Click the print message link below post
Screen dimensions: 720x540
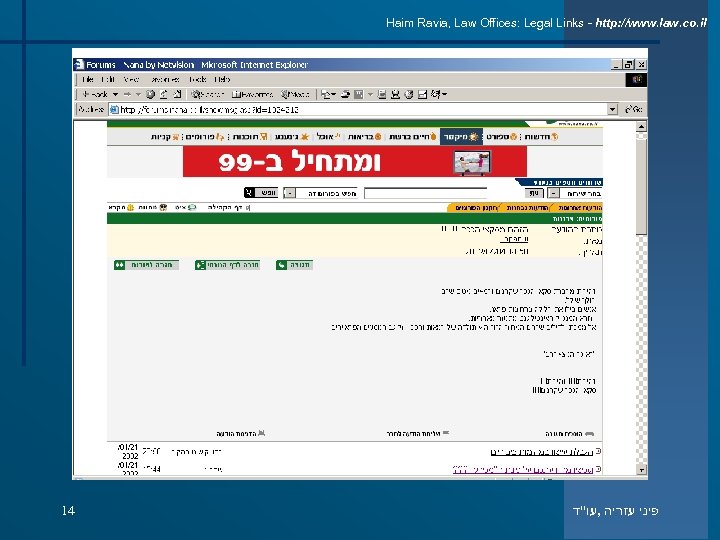tap(241, 433)
